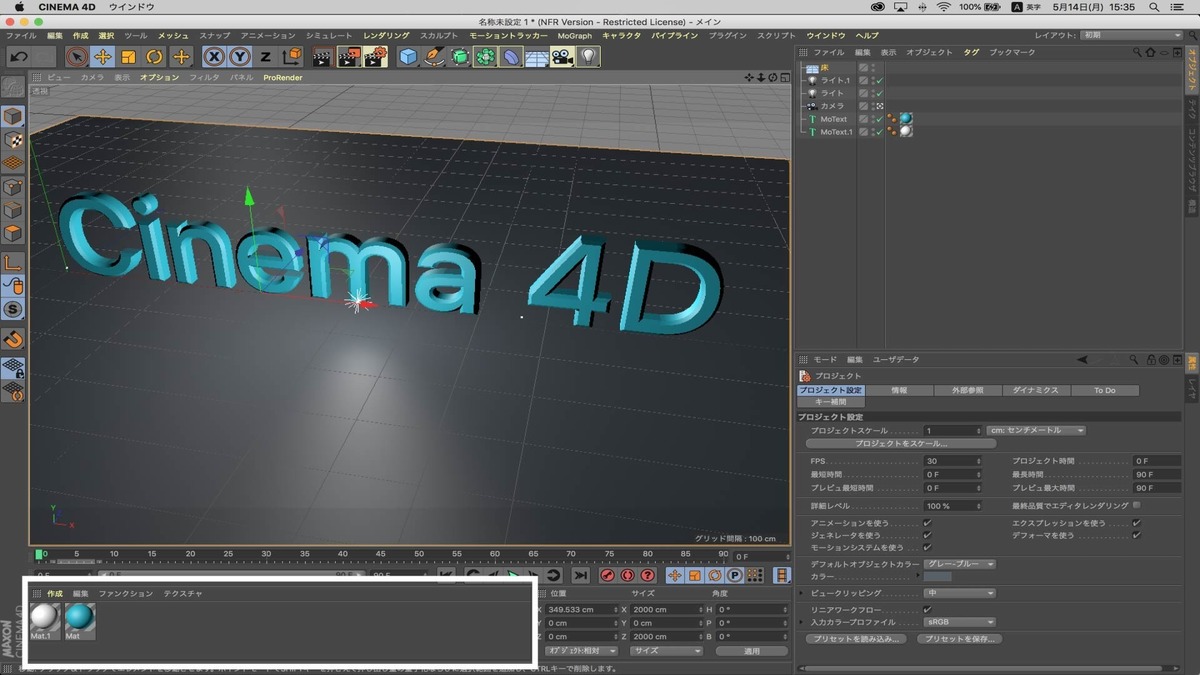Click the green array modeling icon
Image resolution: width=1200 pixels, height=675 pixels.
coord(486,57)
